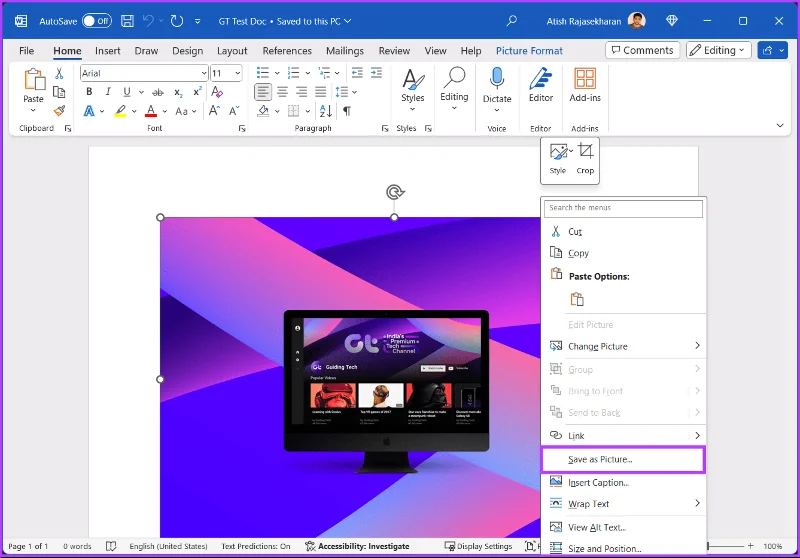The height and width of the screenshot is (558, 800).
Task: Open the document title dropdown in title bar
Action: pos(348,21)
